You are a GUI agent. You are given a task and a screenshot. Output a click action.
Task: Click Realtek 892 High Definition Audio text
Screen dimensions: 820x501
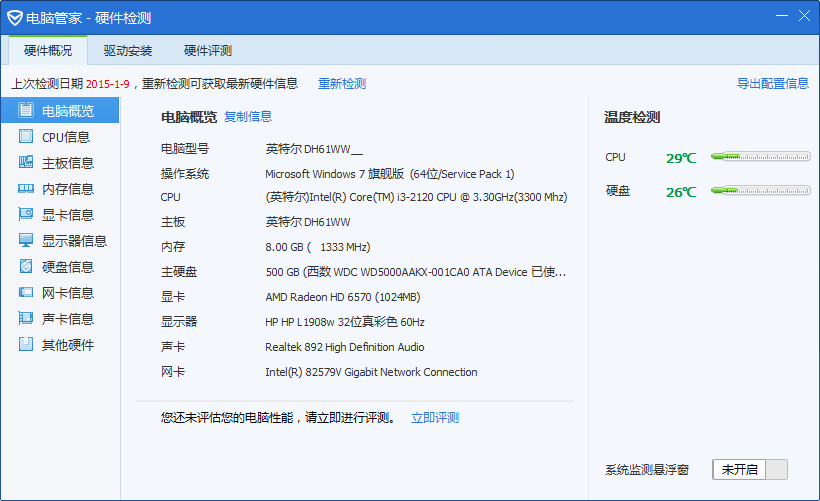point(345,347)
